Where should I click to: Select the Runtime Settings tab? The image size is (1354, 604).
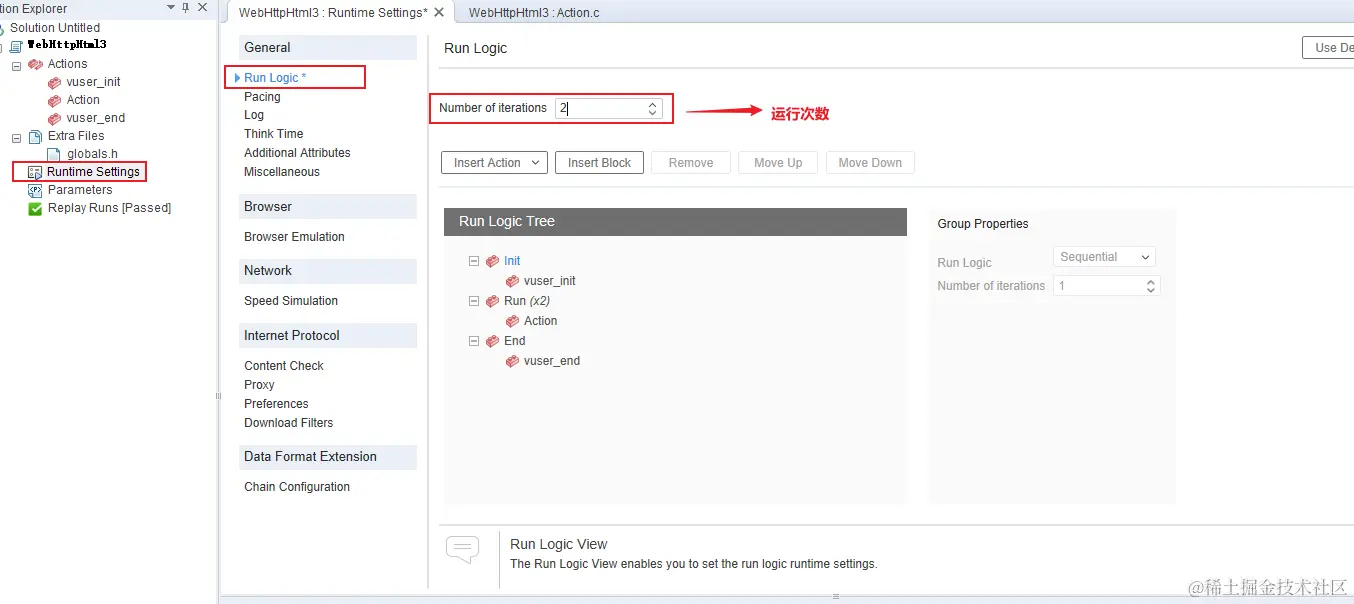click(x=333, y=13)
